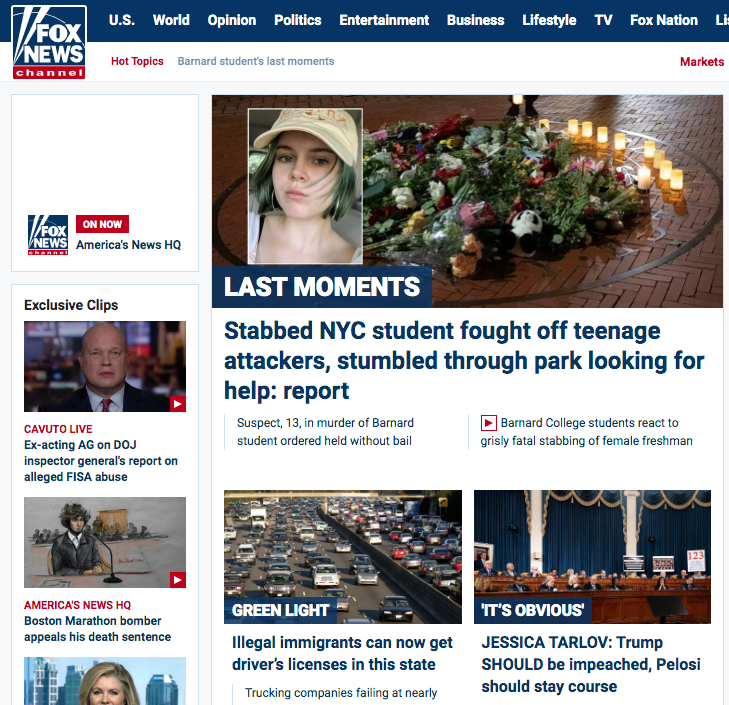Open the illegal immigrants driver's licenses article
This screenshot has height=705, width=729.
[342, 653]
